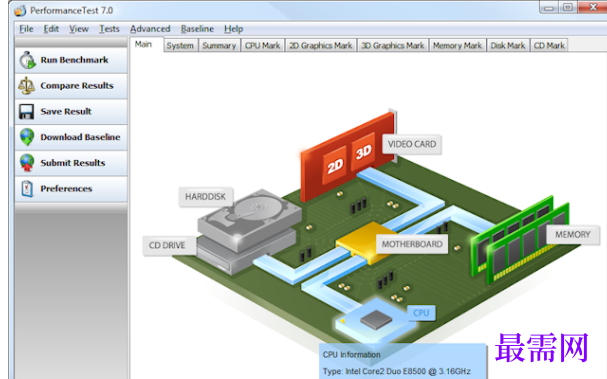Viewport: 607px width, 379px height.
Task: Click the CPU chip graphic
Action: (376, 320)
